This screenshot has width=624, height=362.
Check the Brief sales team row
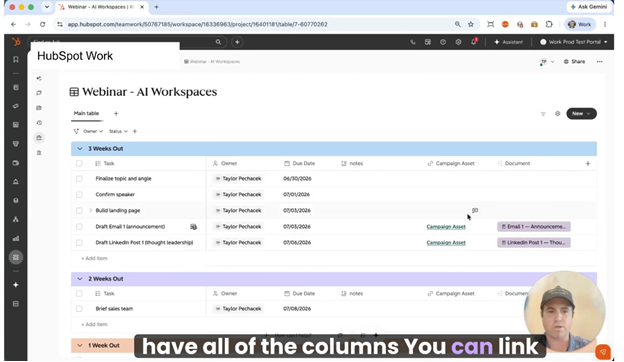[79, 309]
